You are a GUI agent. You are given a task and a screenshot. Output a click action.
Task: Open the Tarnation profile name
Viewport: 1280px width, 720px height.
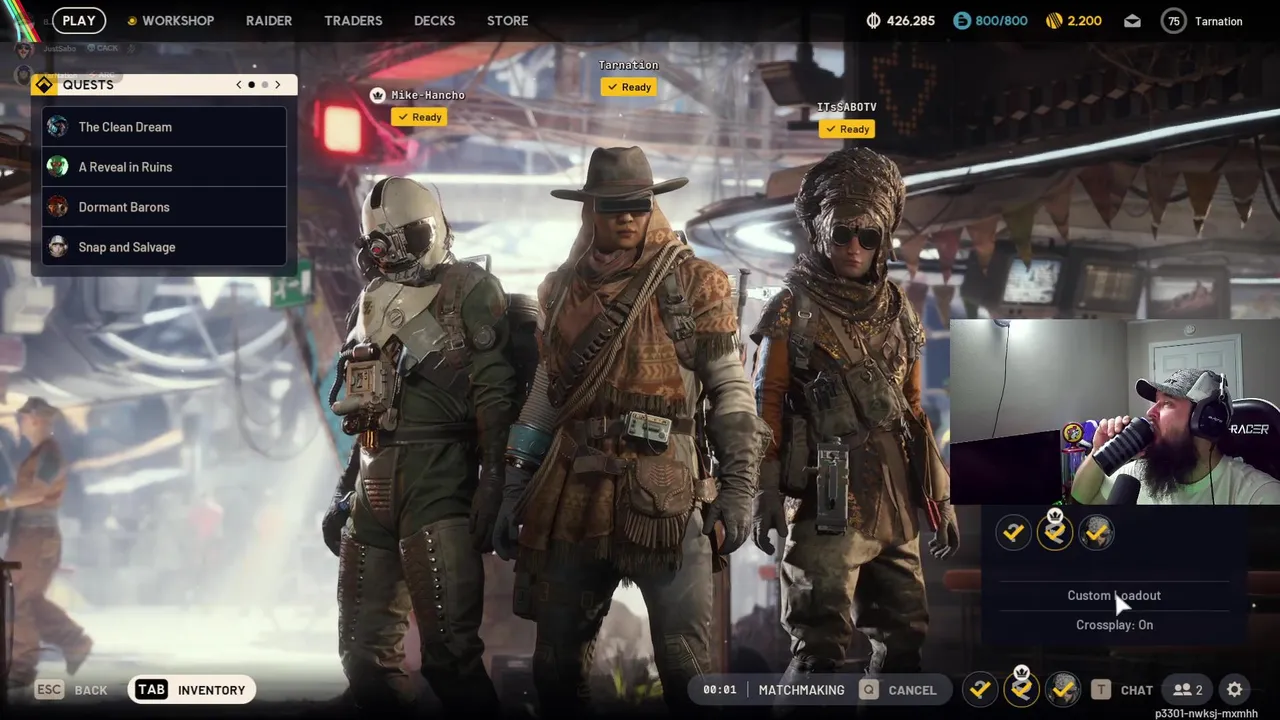[1219, 21]
